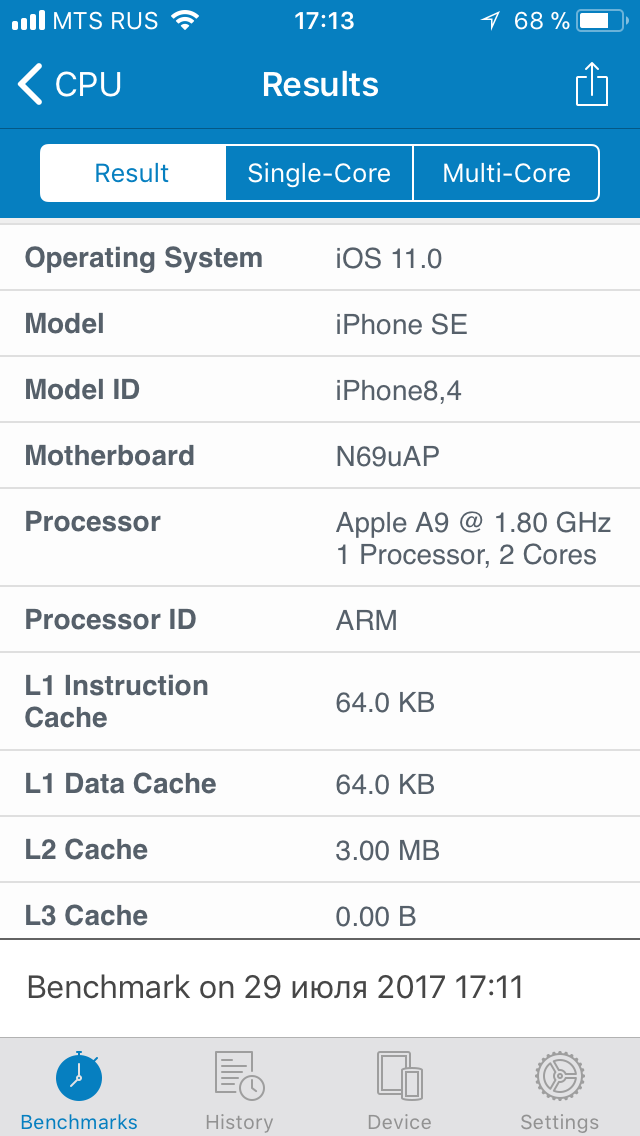Select the L2 Cache row
The width and height of the screenshot is (640, 1136).
pos(320,850)
